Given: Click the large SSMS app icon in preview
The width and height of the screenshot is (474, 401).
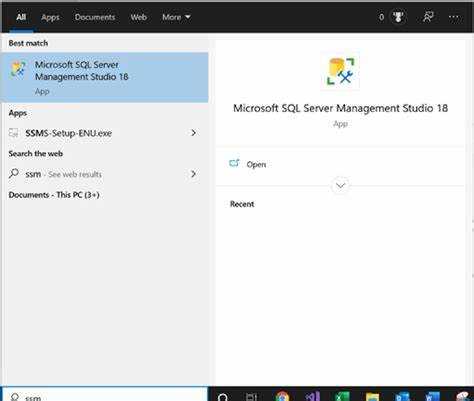Looking at the screenshot, I should click(x=340, y=71).
